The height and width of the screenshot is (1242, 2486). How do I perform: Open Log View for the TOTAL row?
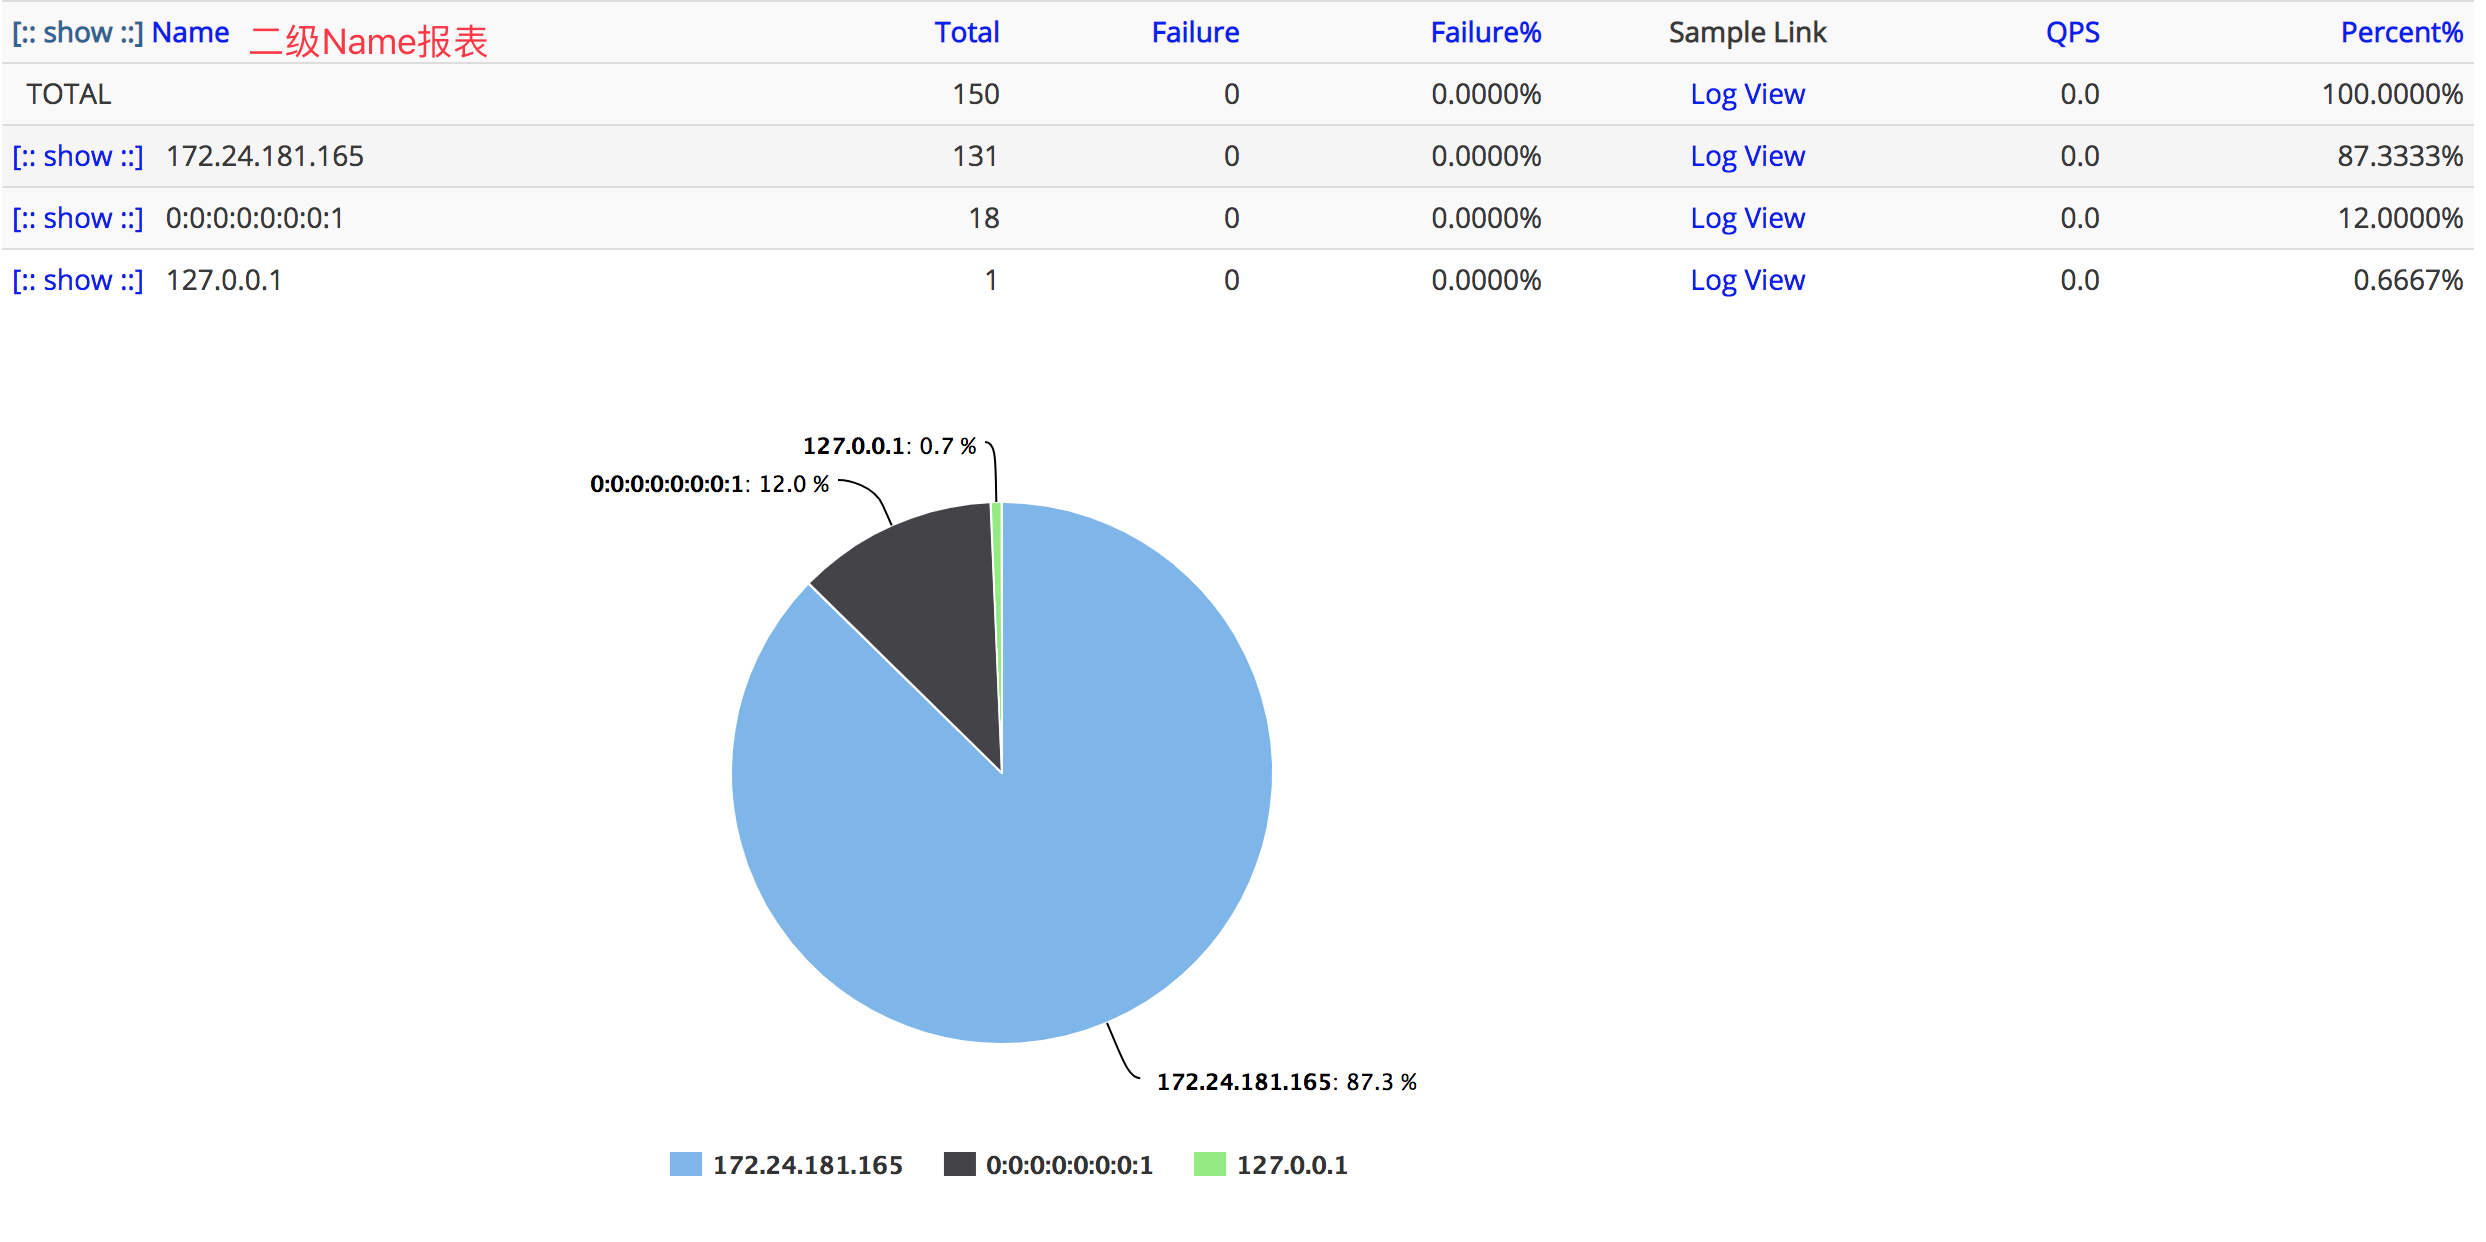(1747, 93)
